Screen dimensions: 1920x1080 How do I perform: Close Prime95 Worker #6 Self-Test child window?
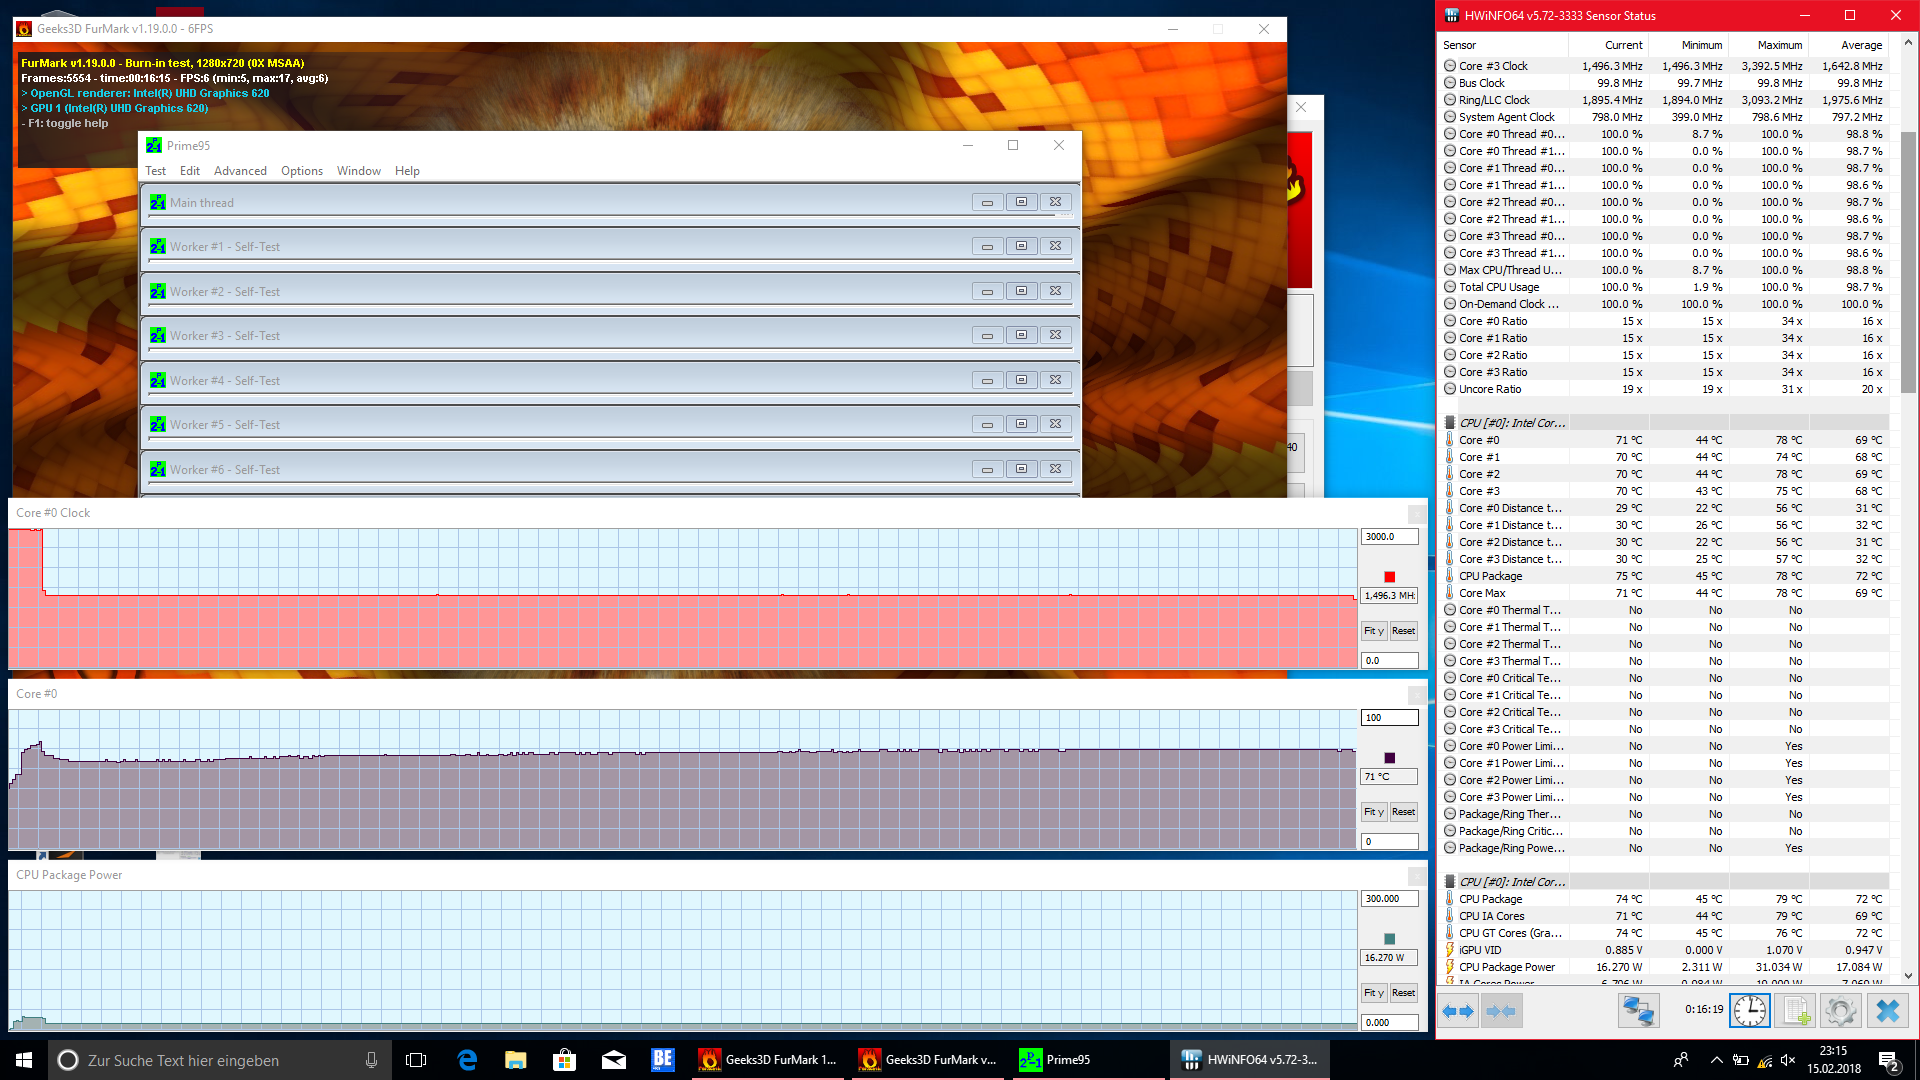coord(1055,469)
